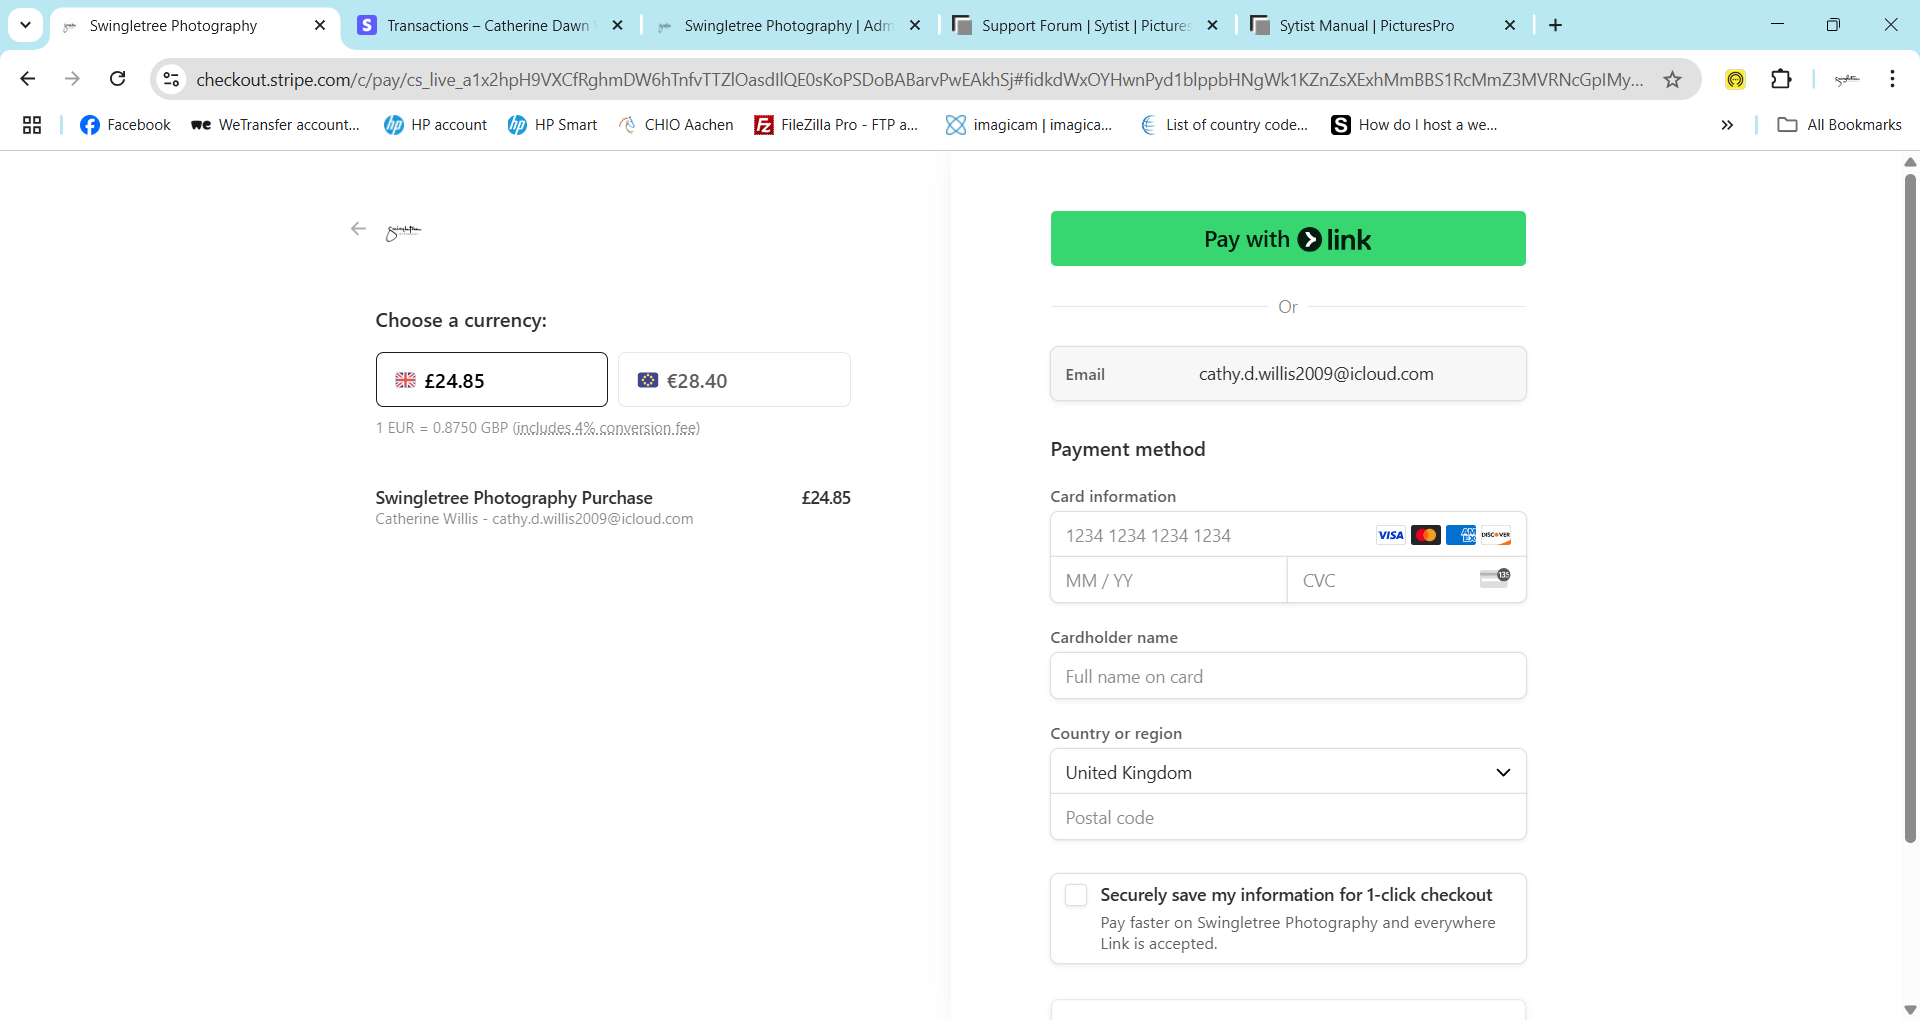Select the €28.40 EUR currency option
1920x1020 pixels.
734,380
